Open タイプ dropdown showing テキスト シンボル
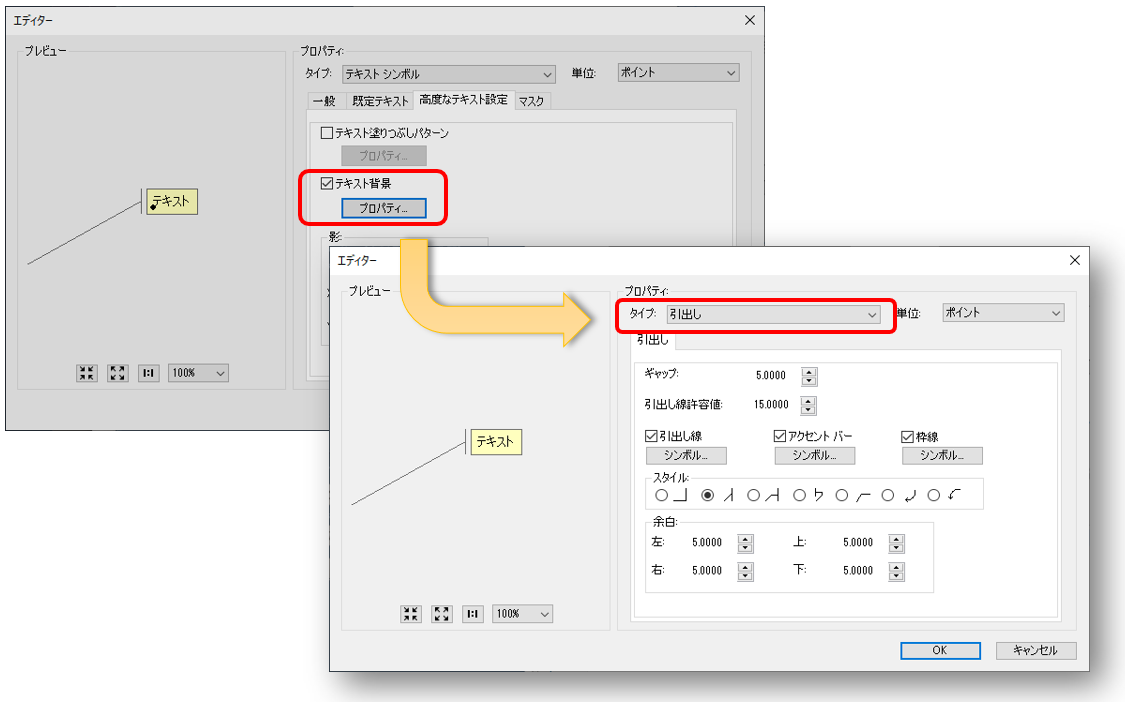 (x=448, y=74)
